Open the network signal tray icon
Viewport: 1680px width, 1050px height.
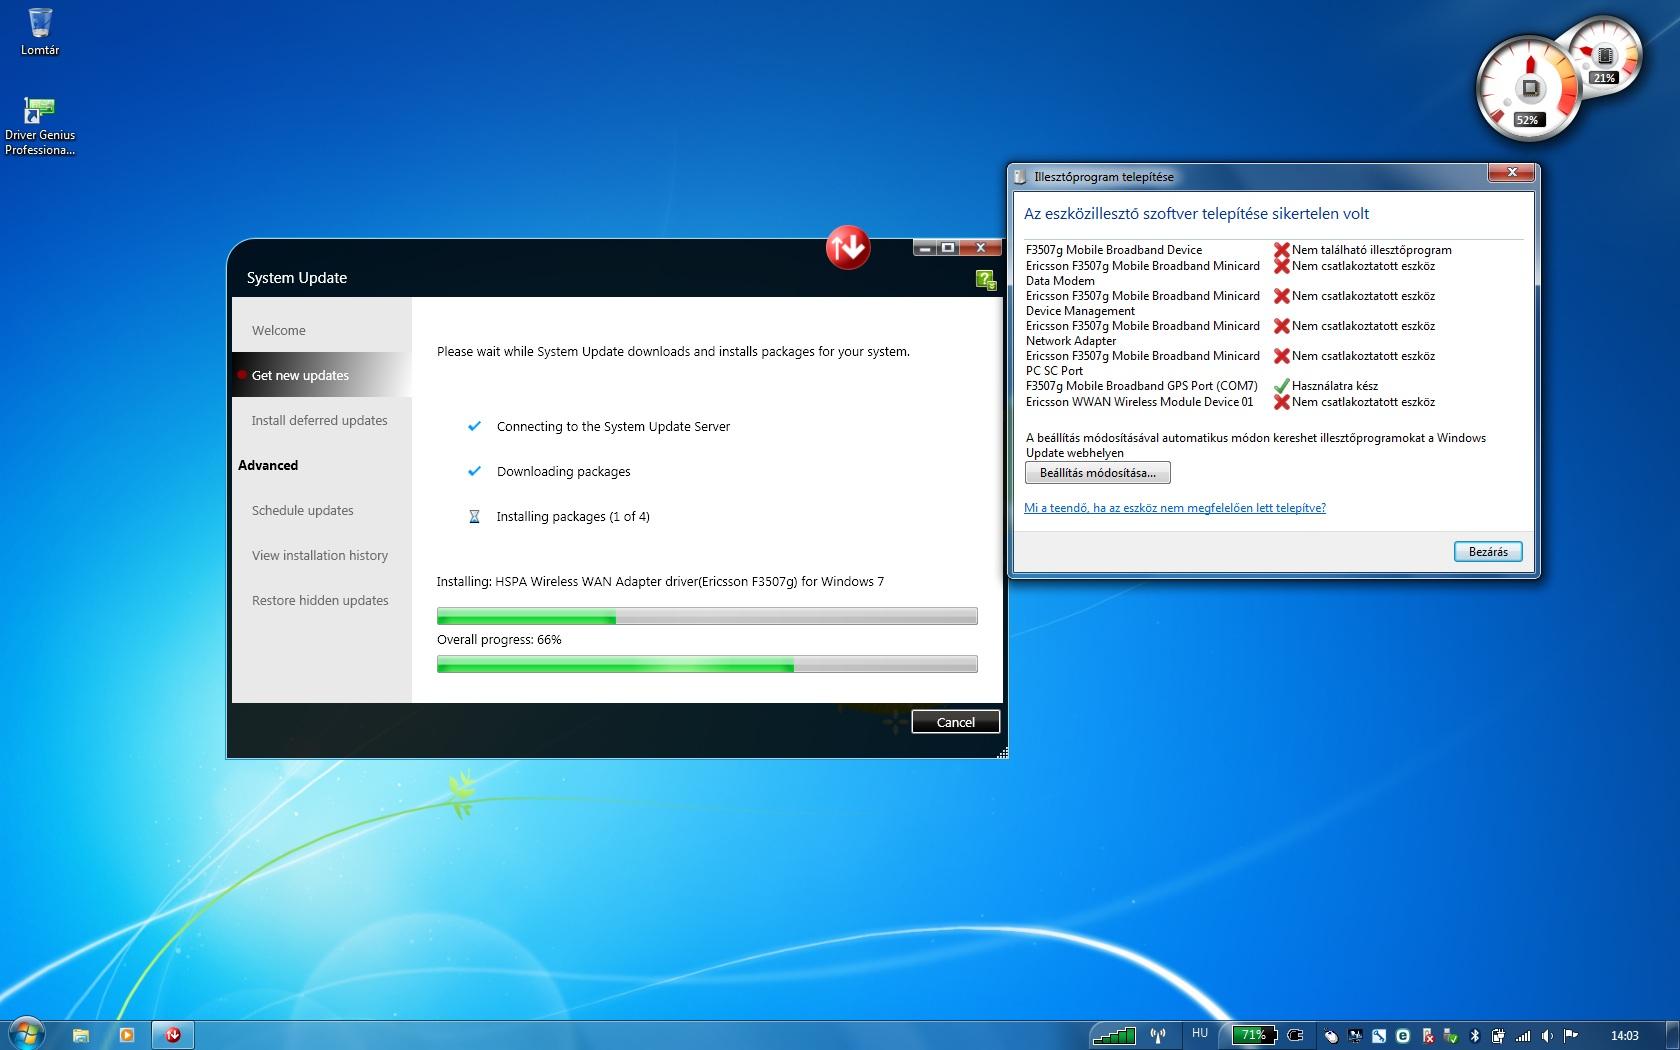pos(1523,1036)
